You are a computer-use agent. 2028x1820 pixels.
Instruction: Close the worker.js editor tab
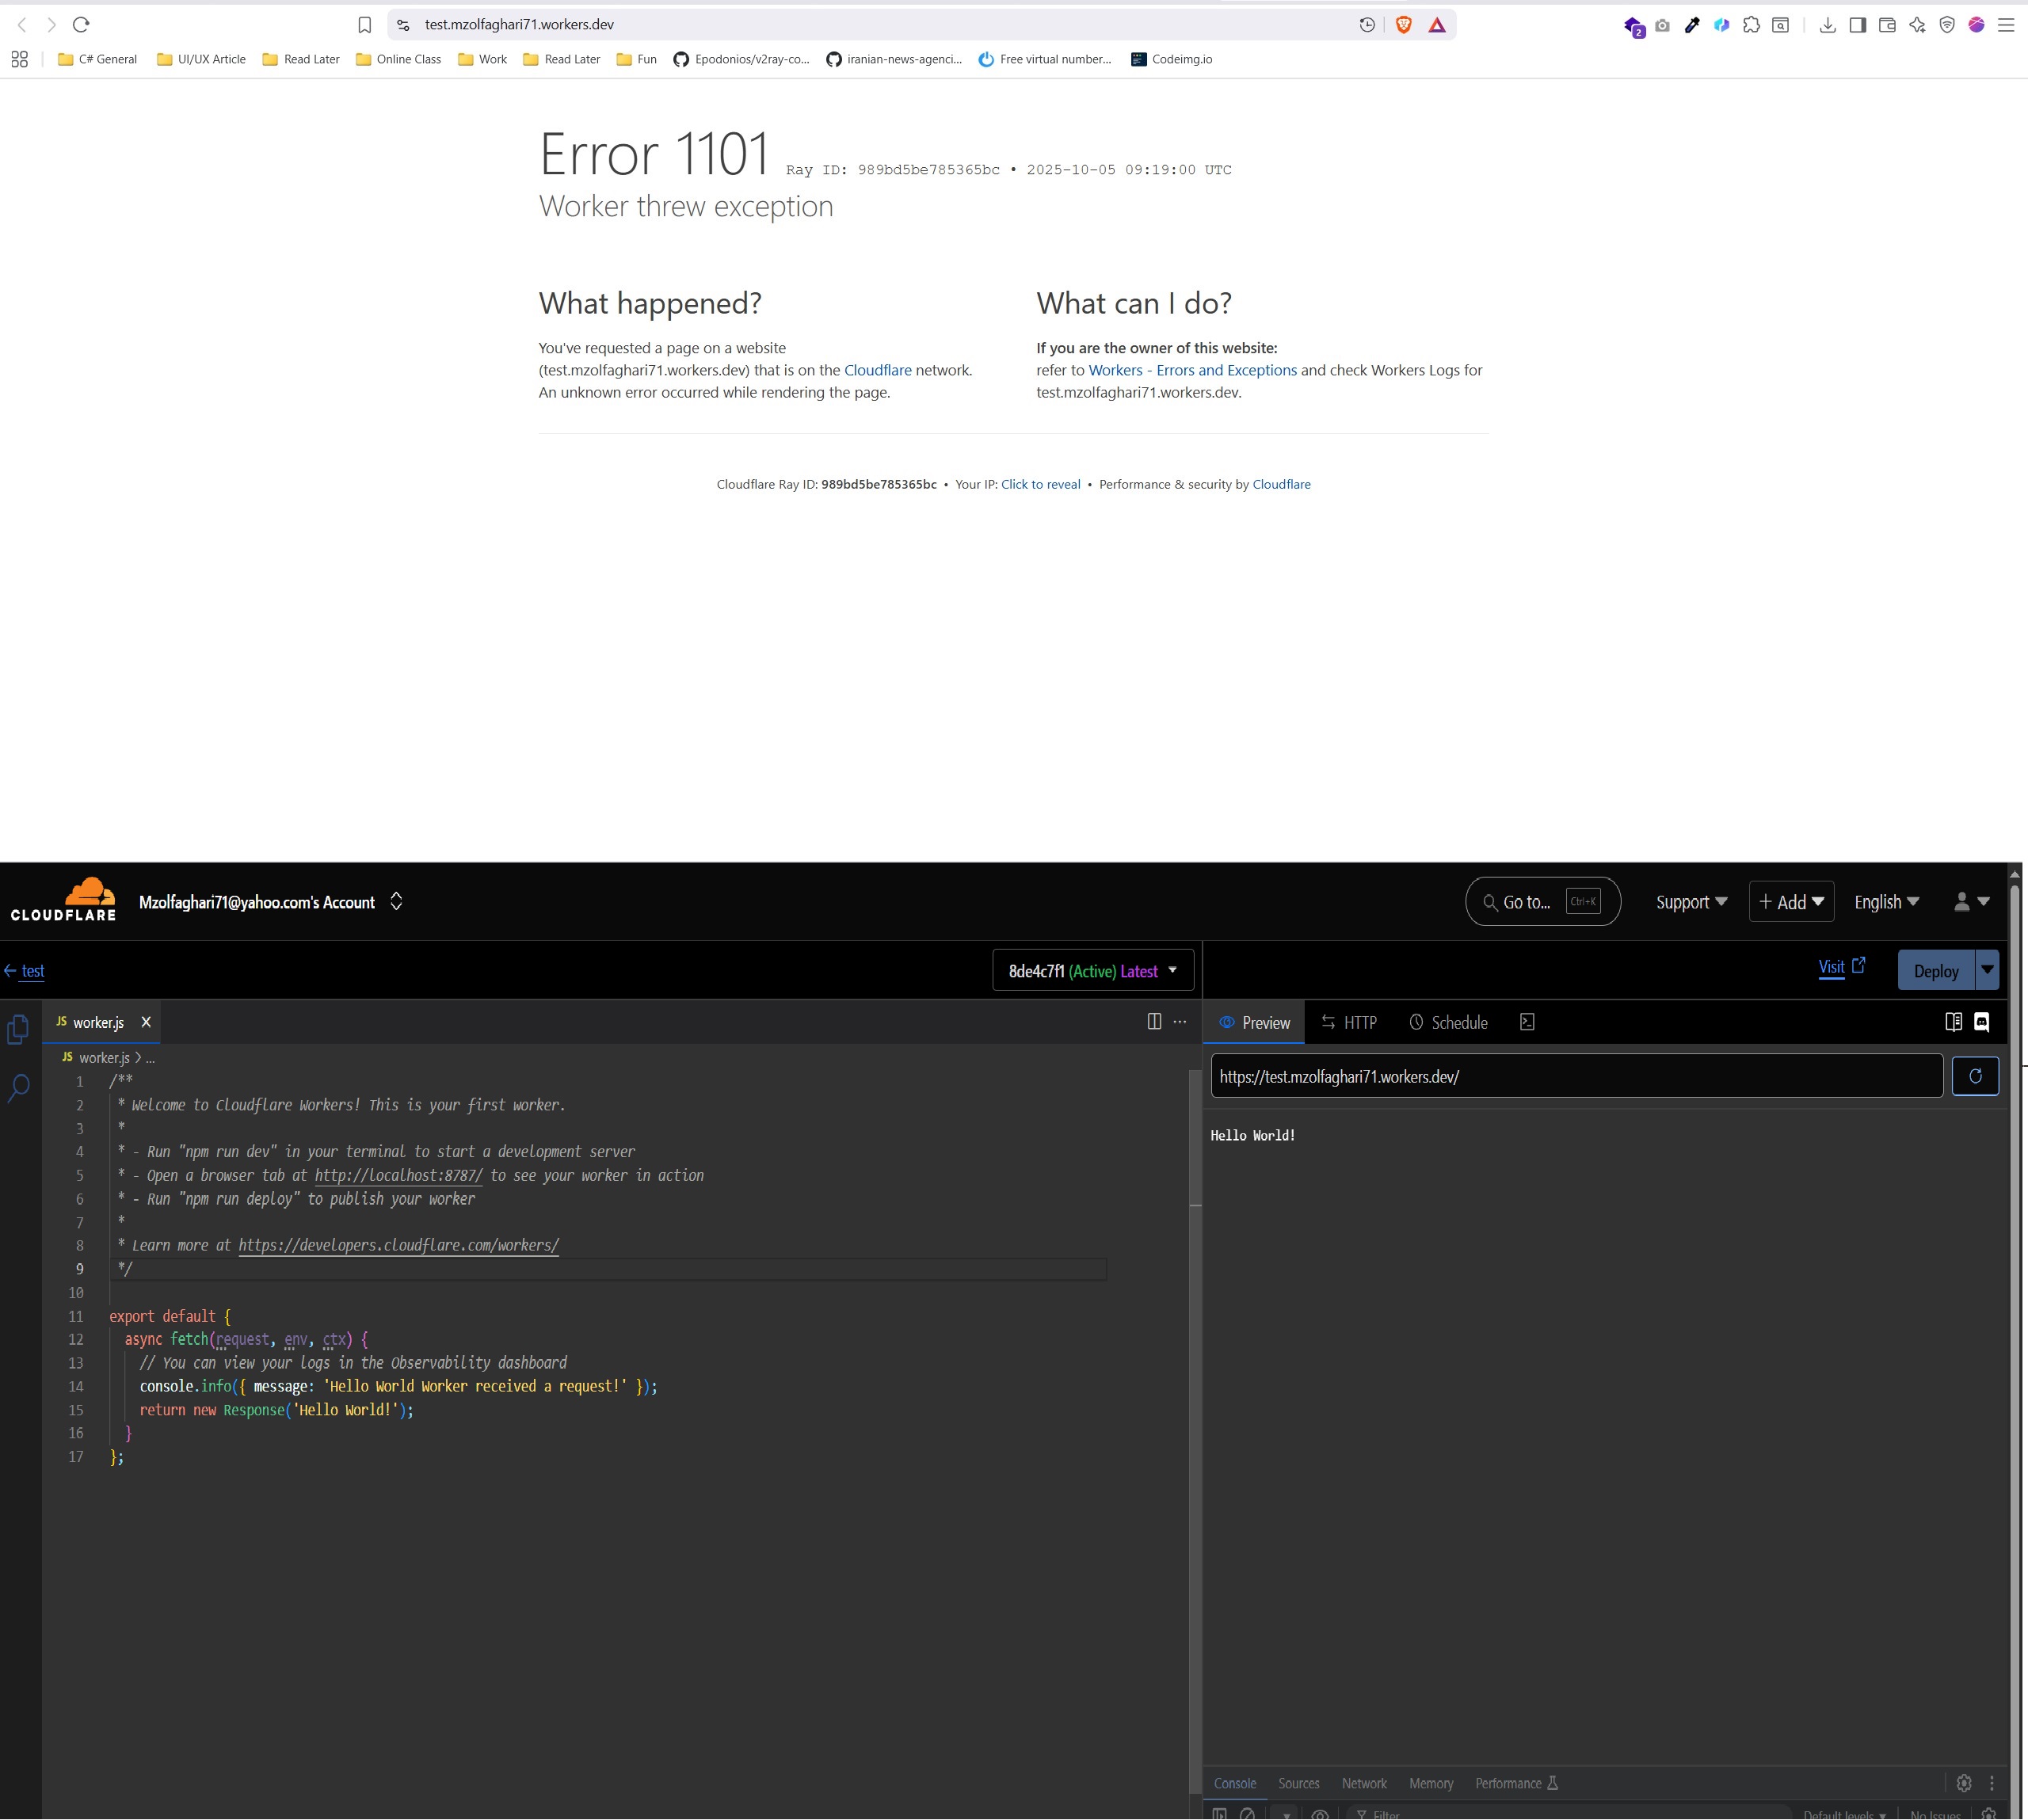point(146,1022)
